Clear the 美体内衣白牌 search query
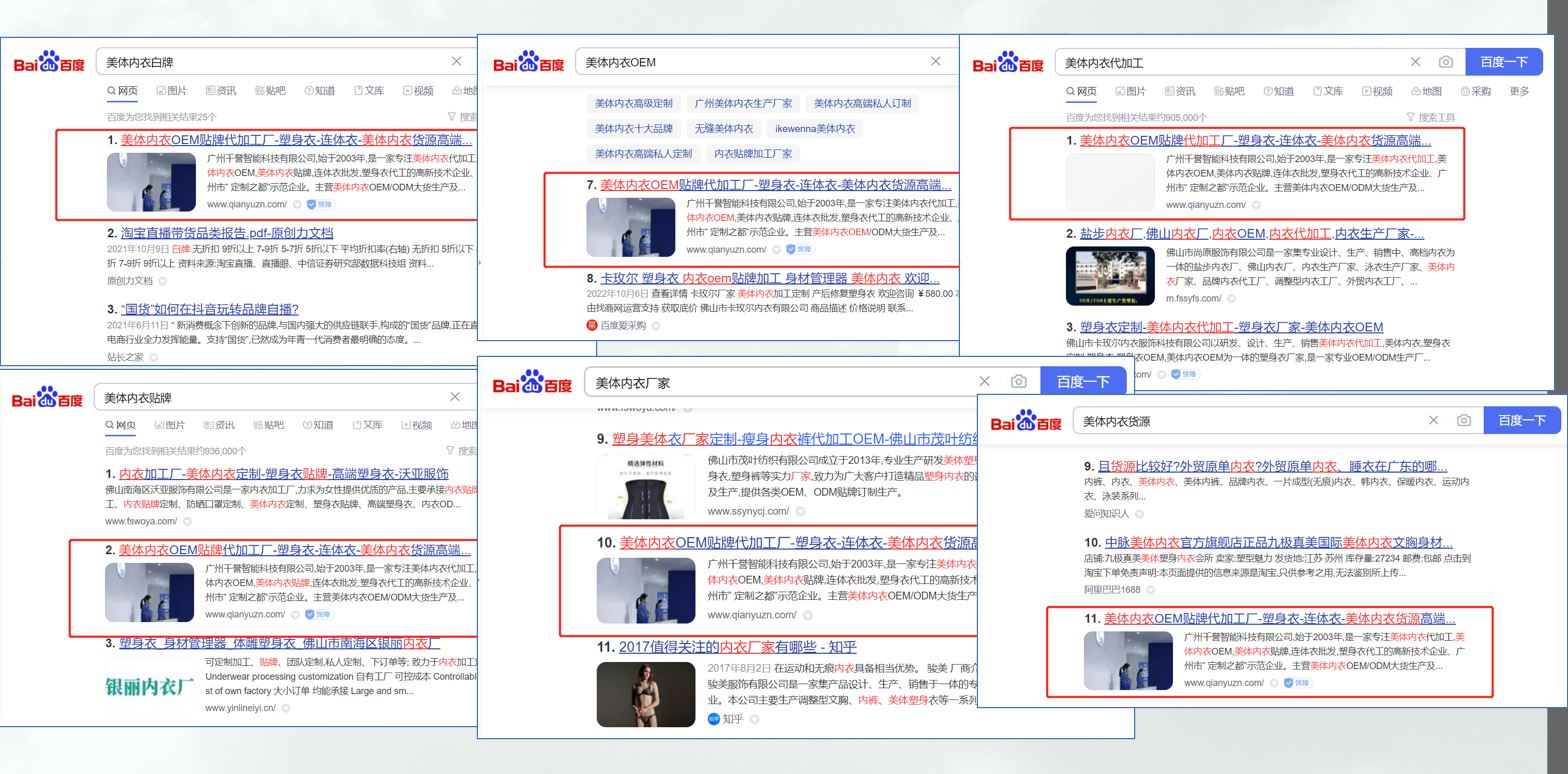This screenshot has width=1568, height=774. click(456, 61)
